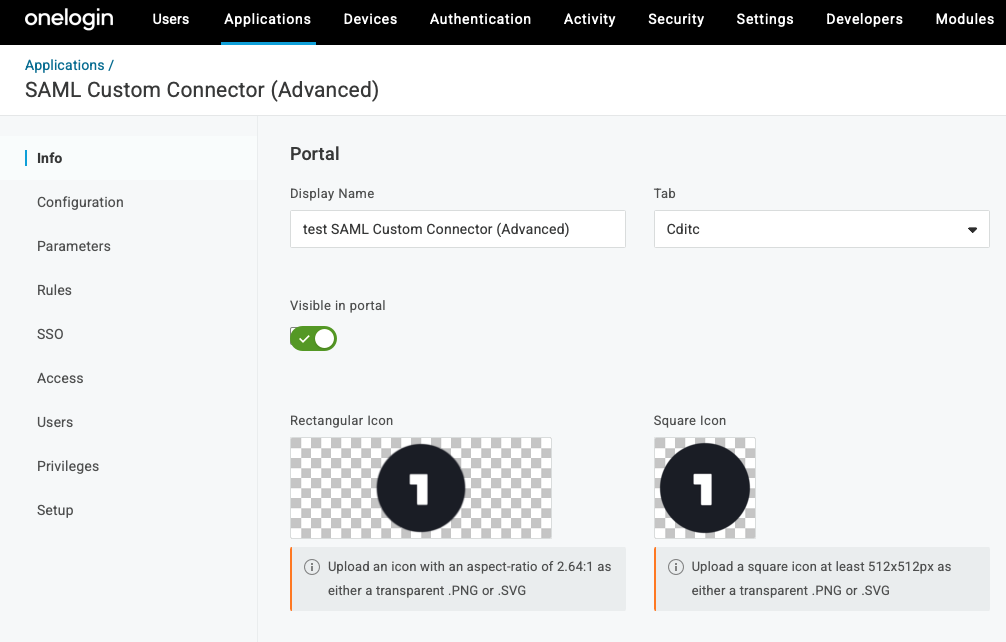Switch to the Configuration sidebar tab
The image size is (1006, 642).
[80, 202]
